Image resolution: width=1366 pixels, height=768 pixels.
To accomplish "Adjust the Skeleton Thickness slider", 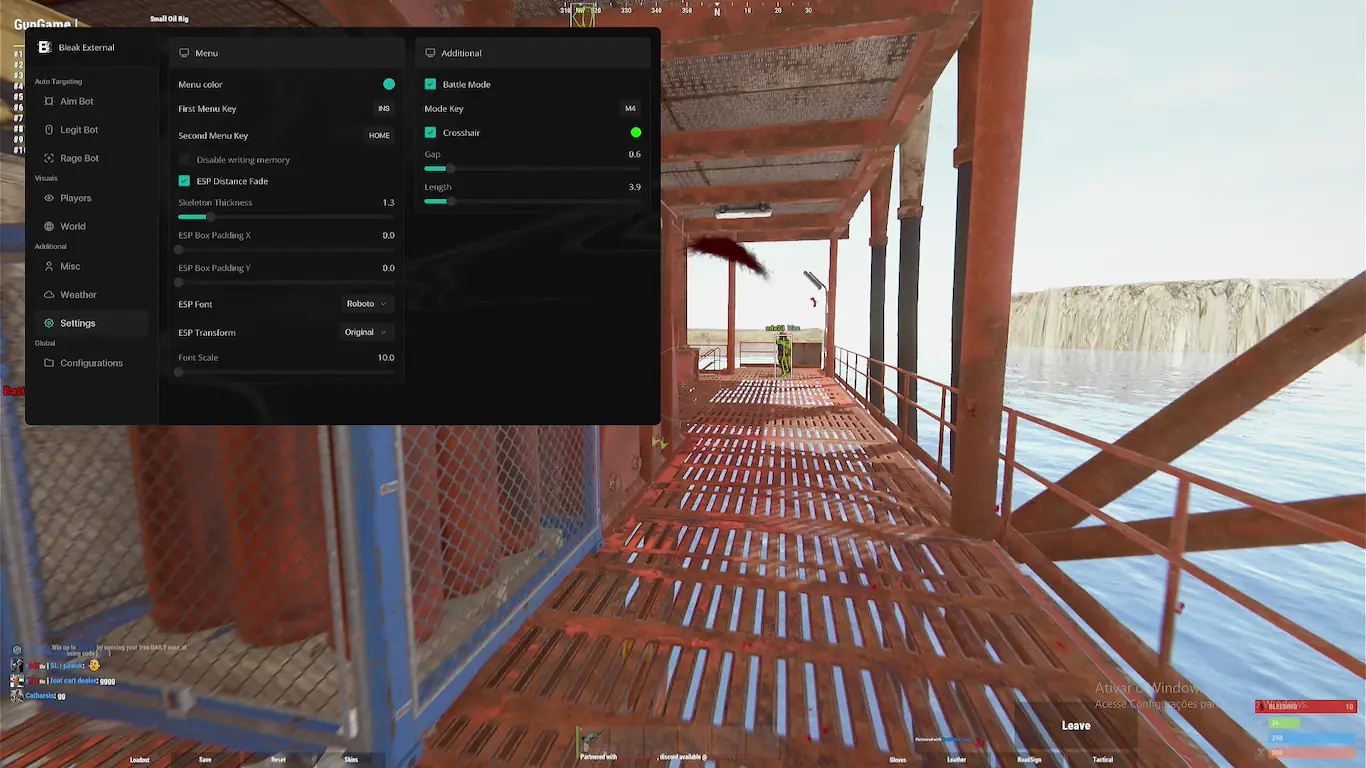I will click(x=286, y=217).
